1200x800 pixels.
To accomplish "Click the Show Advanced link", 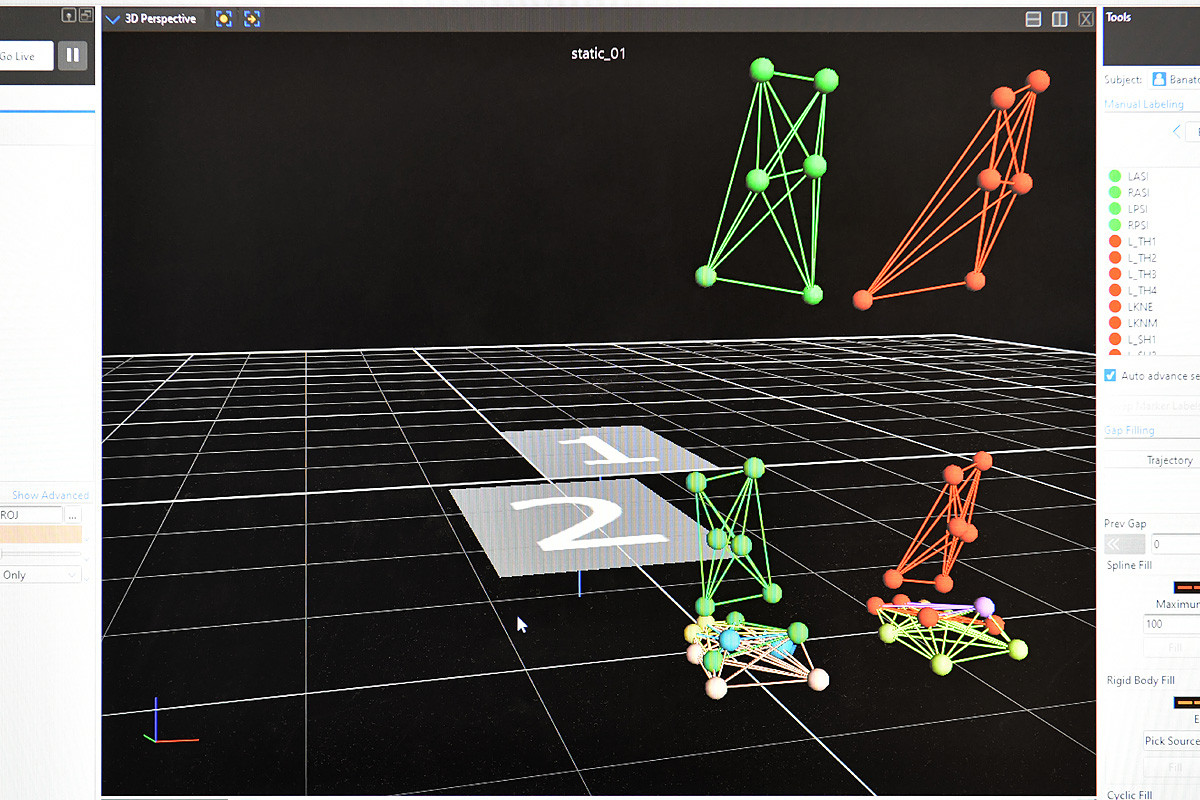I will [x=50, y=495].
